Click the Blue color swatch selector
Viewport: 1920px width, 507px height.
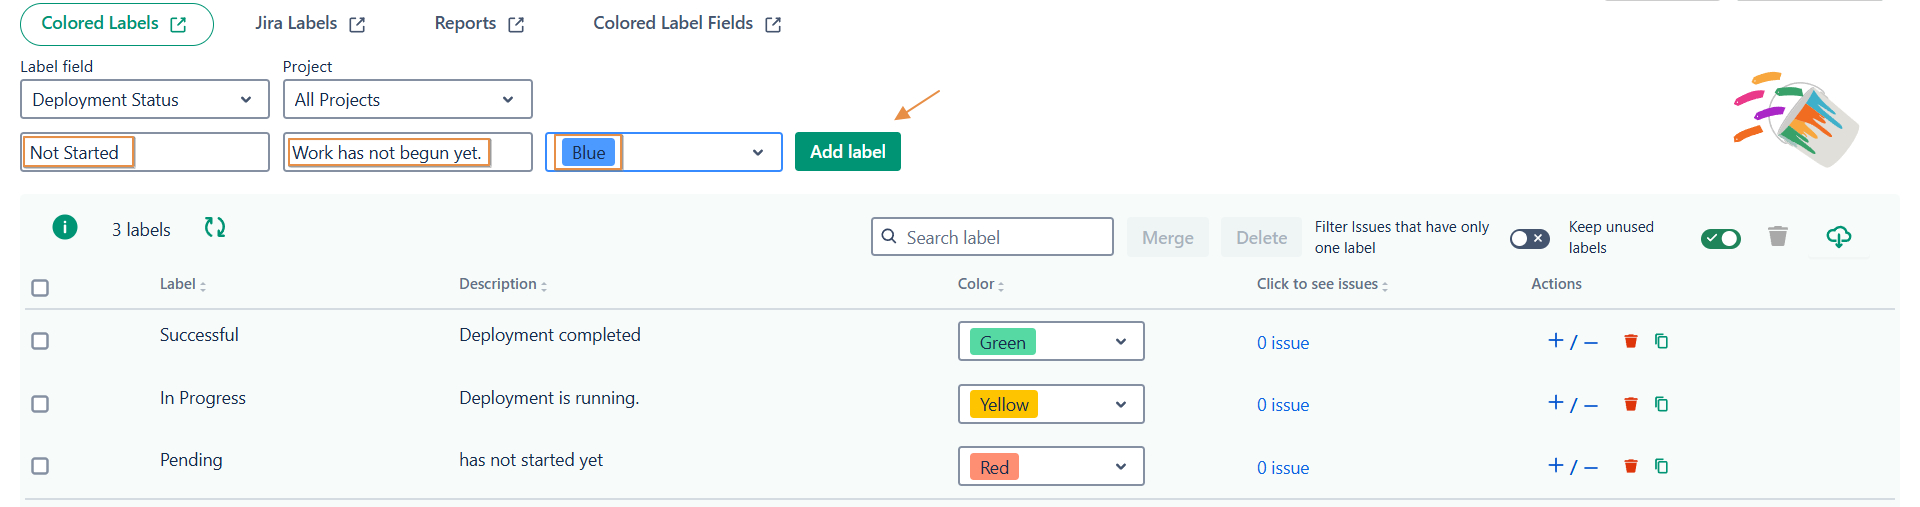(663, 153)
